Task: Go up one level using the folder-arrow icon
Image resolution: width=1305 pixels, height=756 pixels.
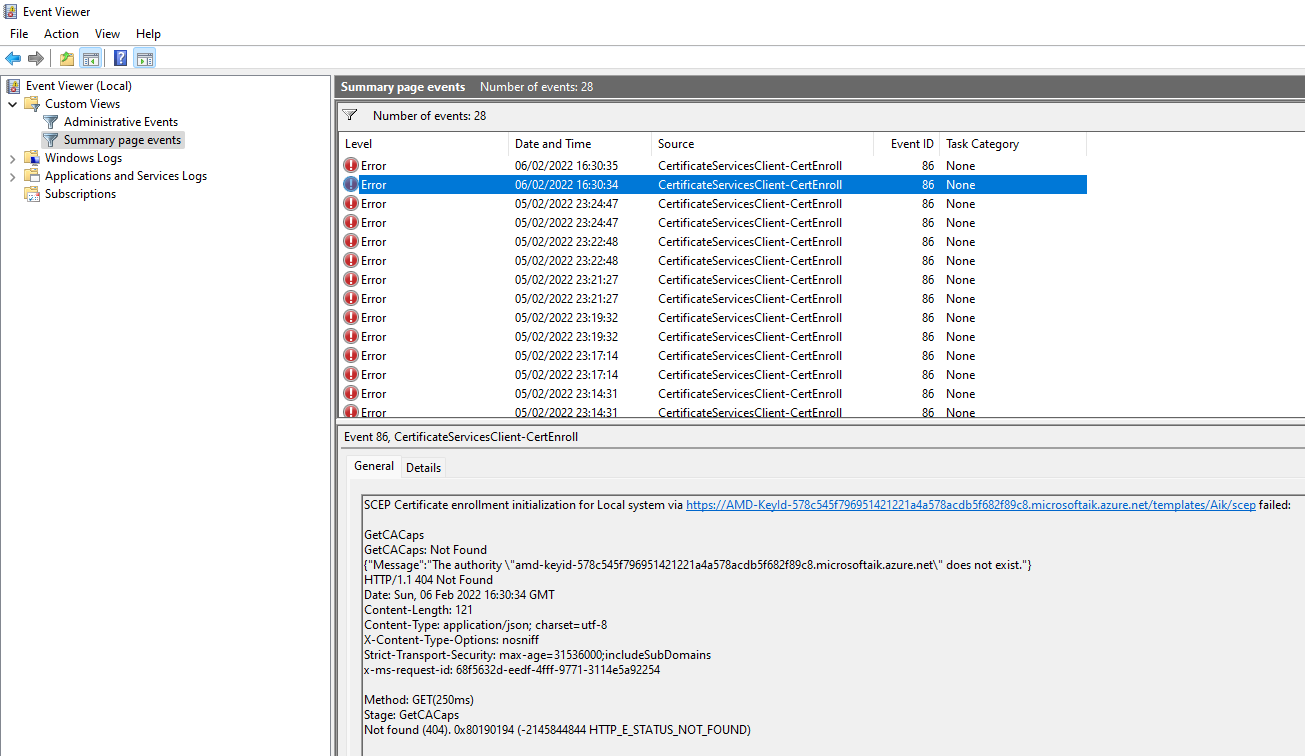Action: point(66,58)
